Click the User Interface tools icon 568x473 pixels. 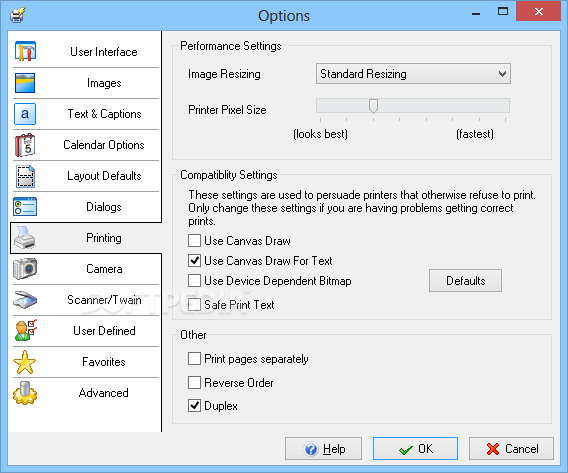pos(25,51)
